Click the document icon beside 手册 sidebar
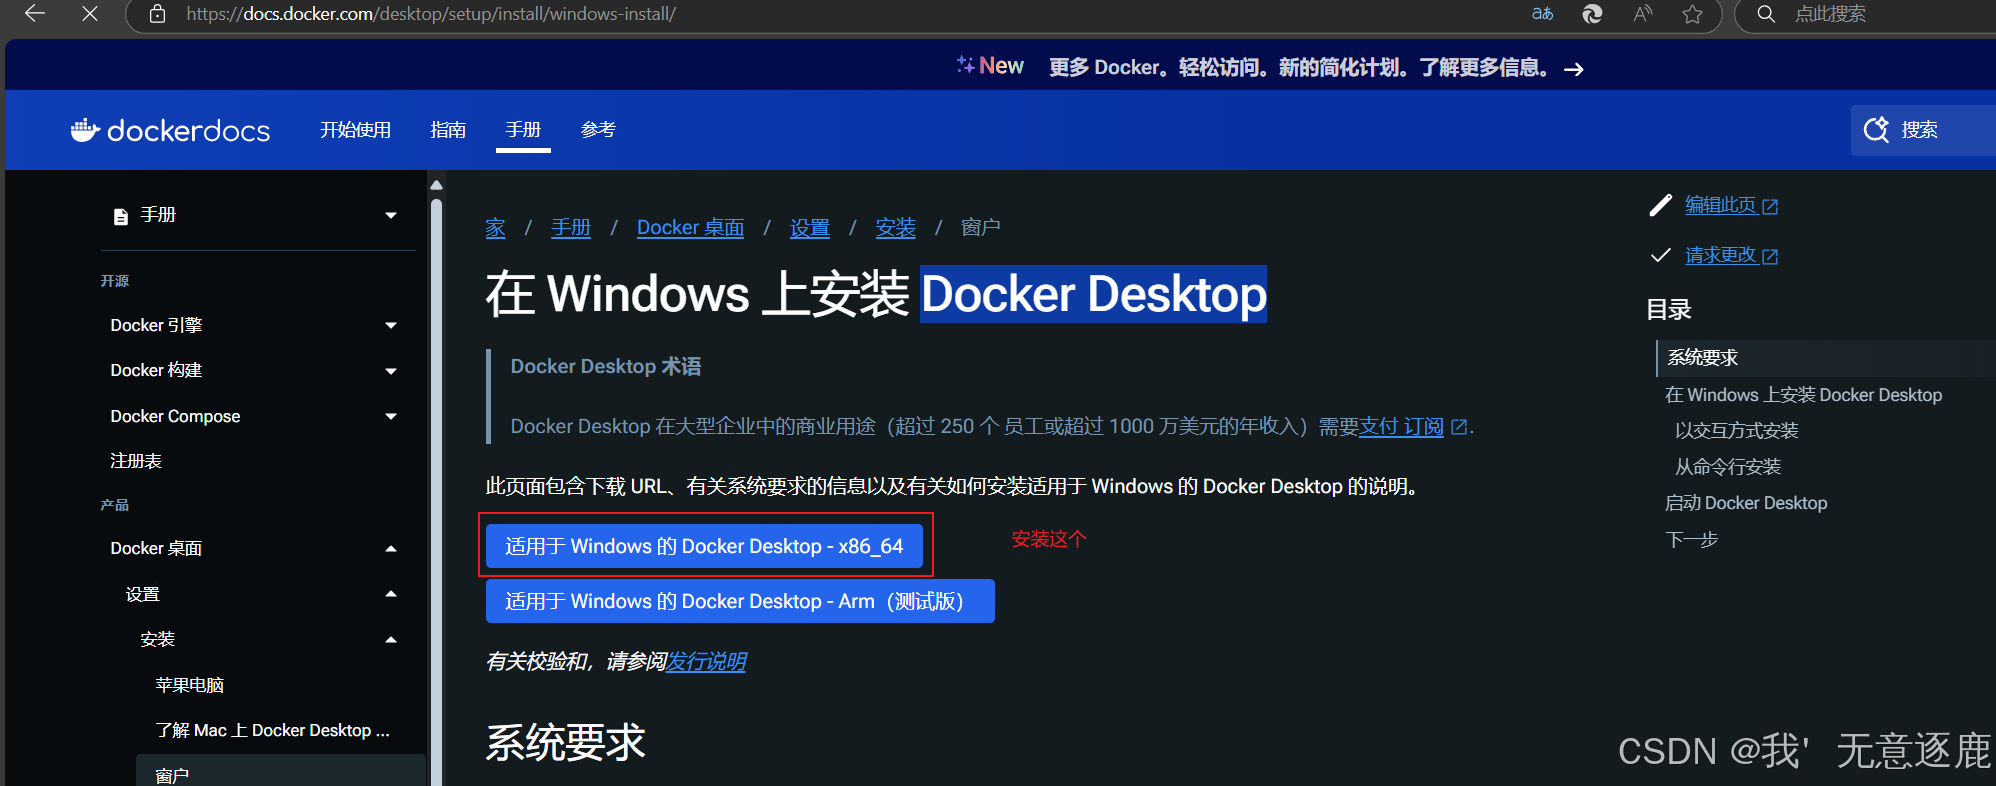This screenshot has height=786, width=1996. (121, 216)
